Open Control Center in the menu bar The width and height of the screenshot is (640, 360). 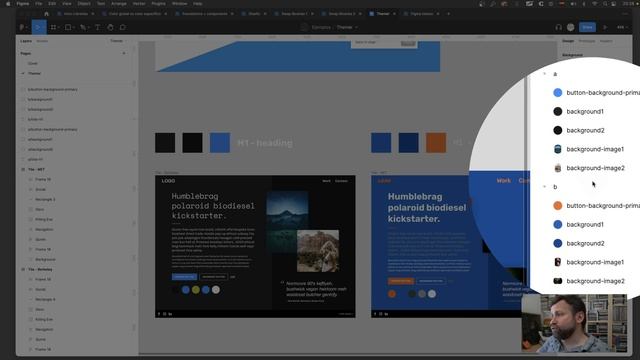[x=613, y=4]
